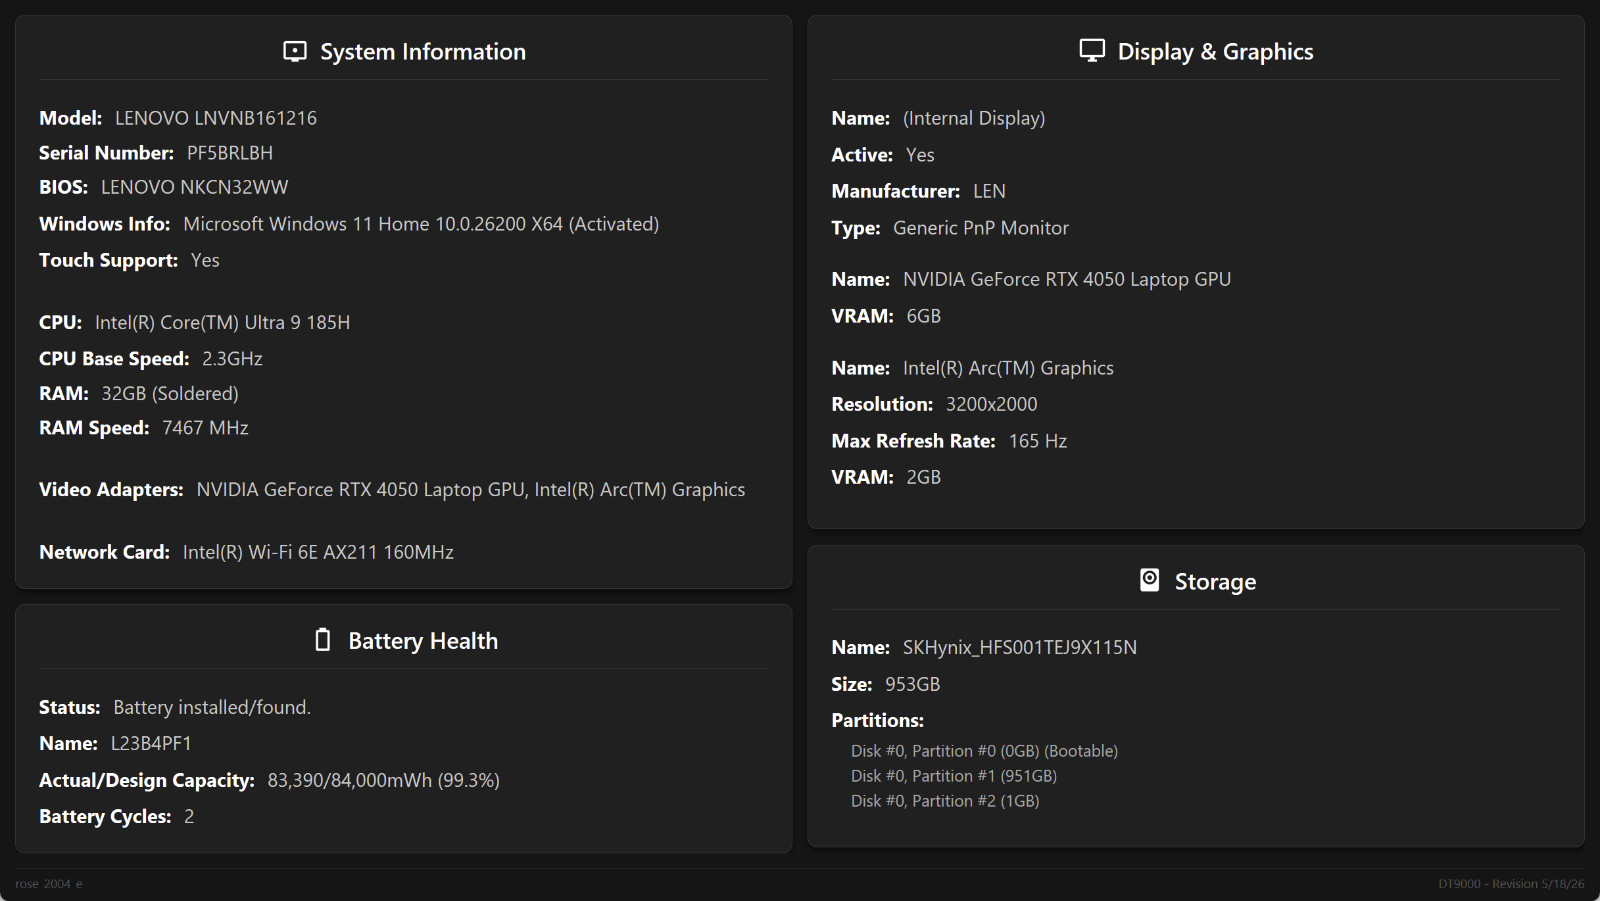This screenshot has width=1600, height=901.
Task: Click the VRAM 6GB value
Action: (923, 316)
